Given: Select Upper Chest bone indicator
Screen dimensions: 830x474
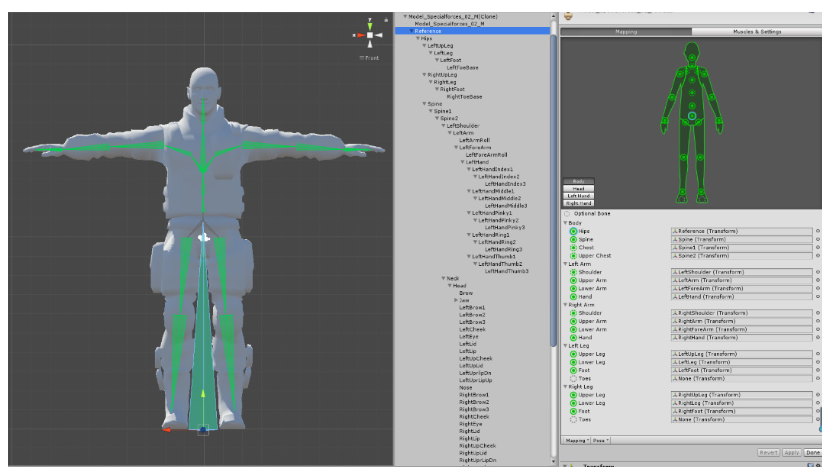Looking at the screenshot, I should (x=573, y=256).
